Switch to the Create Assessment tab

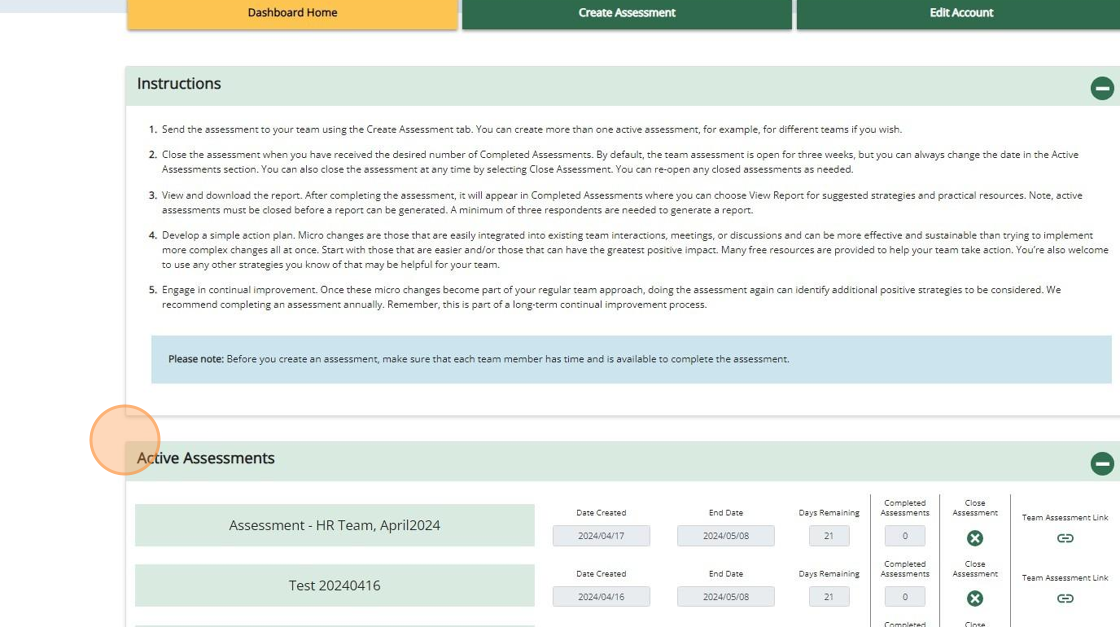coord(626,13)
